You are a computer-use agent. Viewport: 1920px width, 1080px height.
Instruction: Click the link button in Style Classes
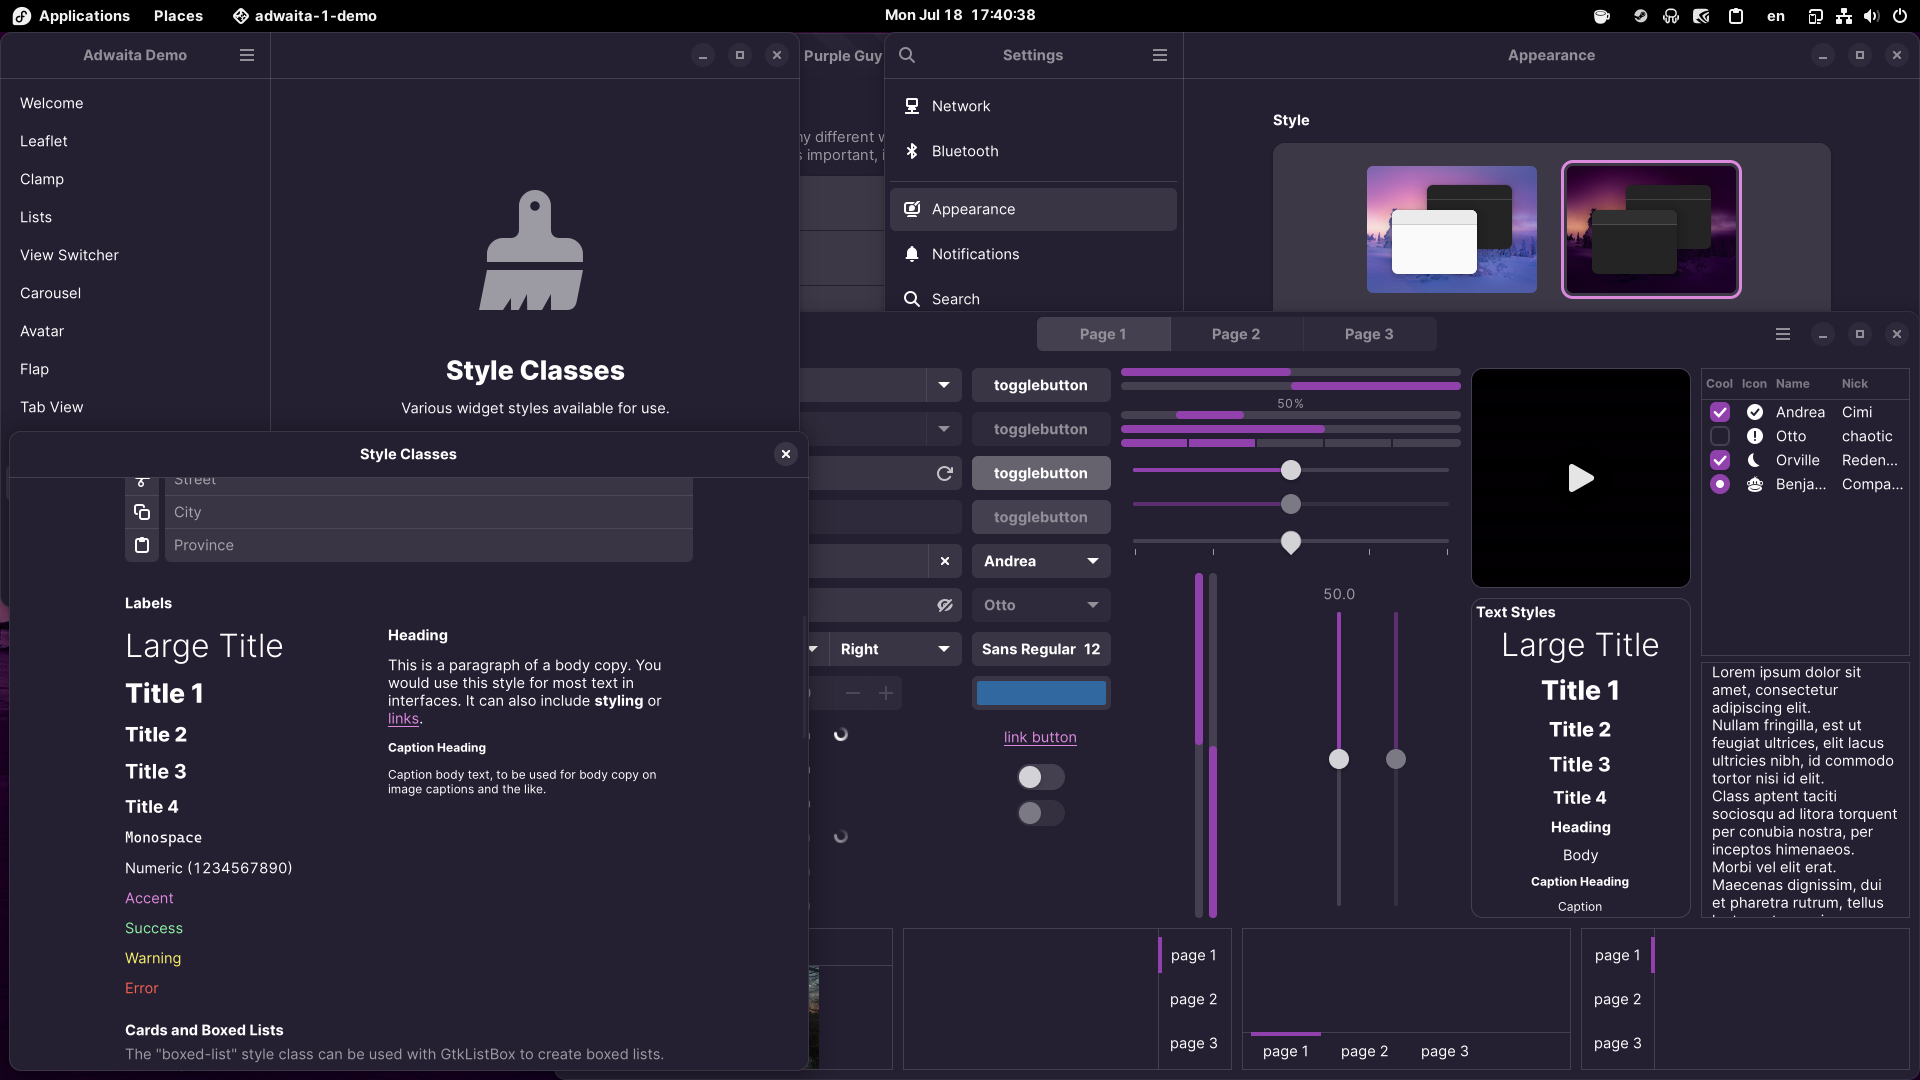point(1040,737)
